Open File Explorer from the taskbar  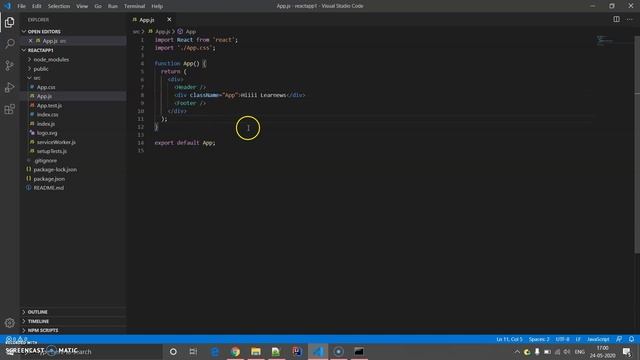pyautogui.click(x=256, y=351)
